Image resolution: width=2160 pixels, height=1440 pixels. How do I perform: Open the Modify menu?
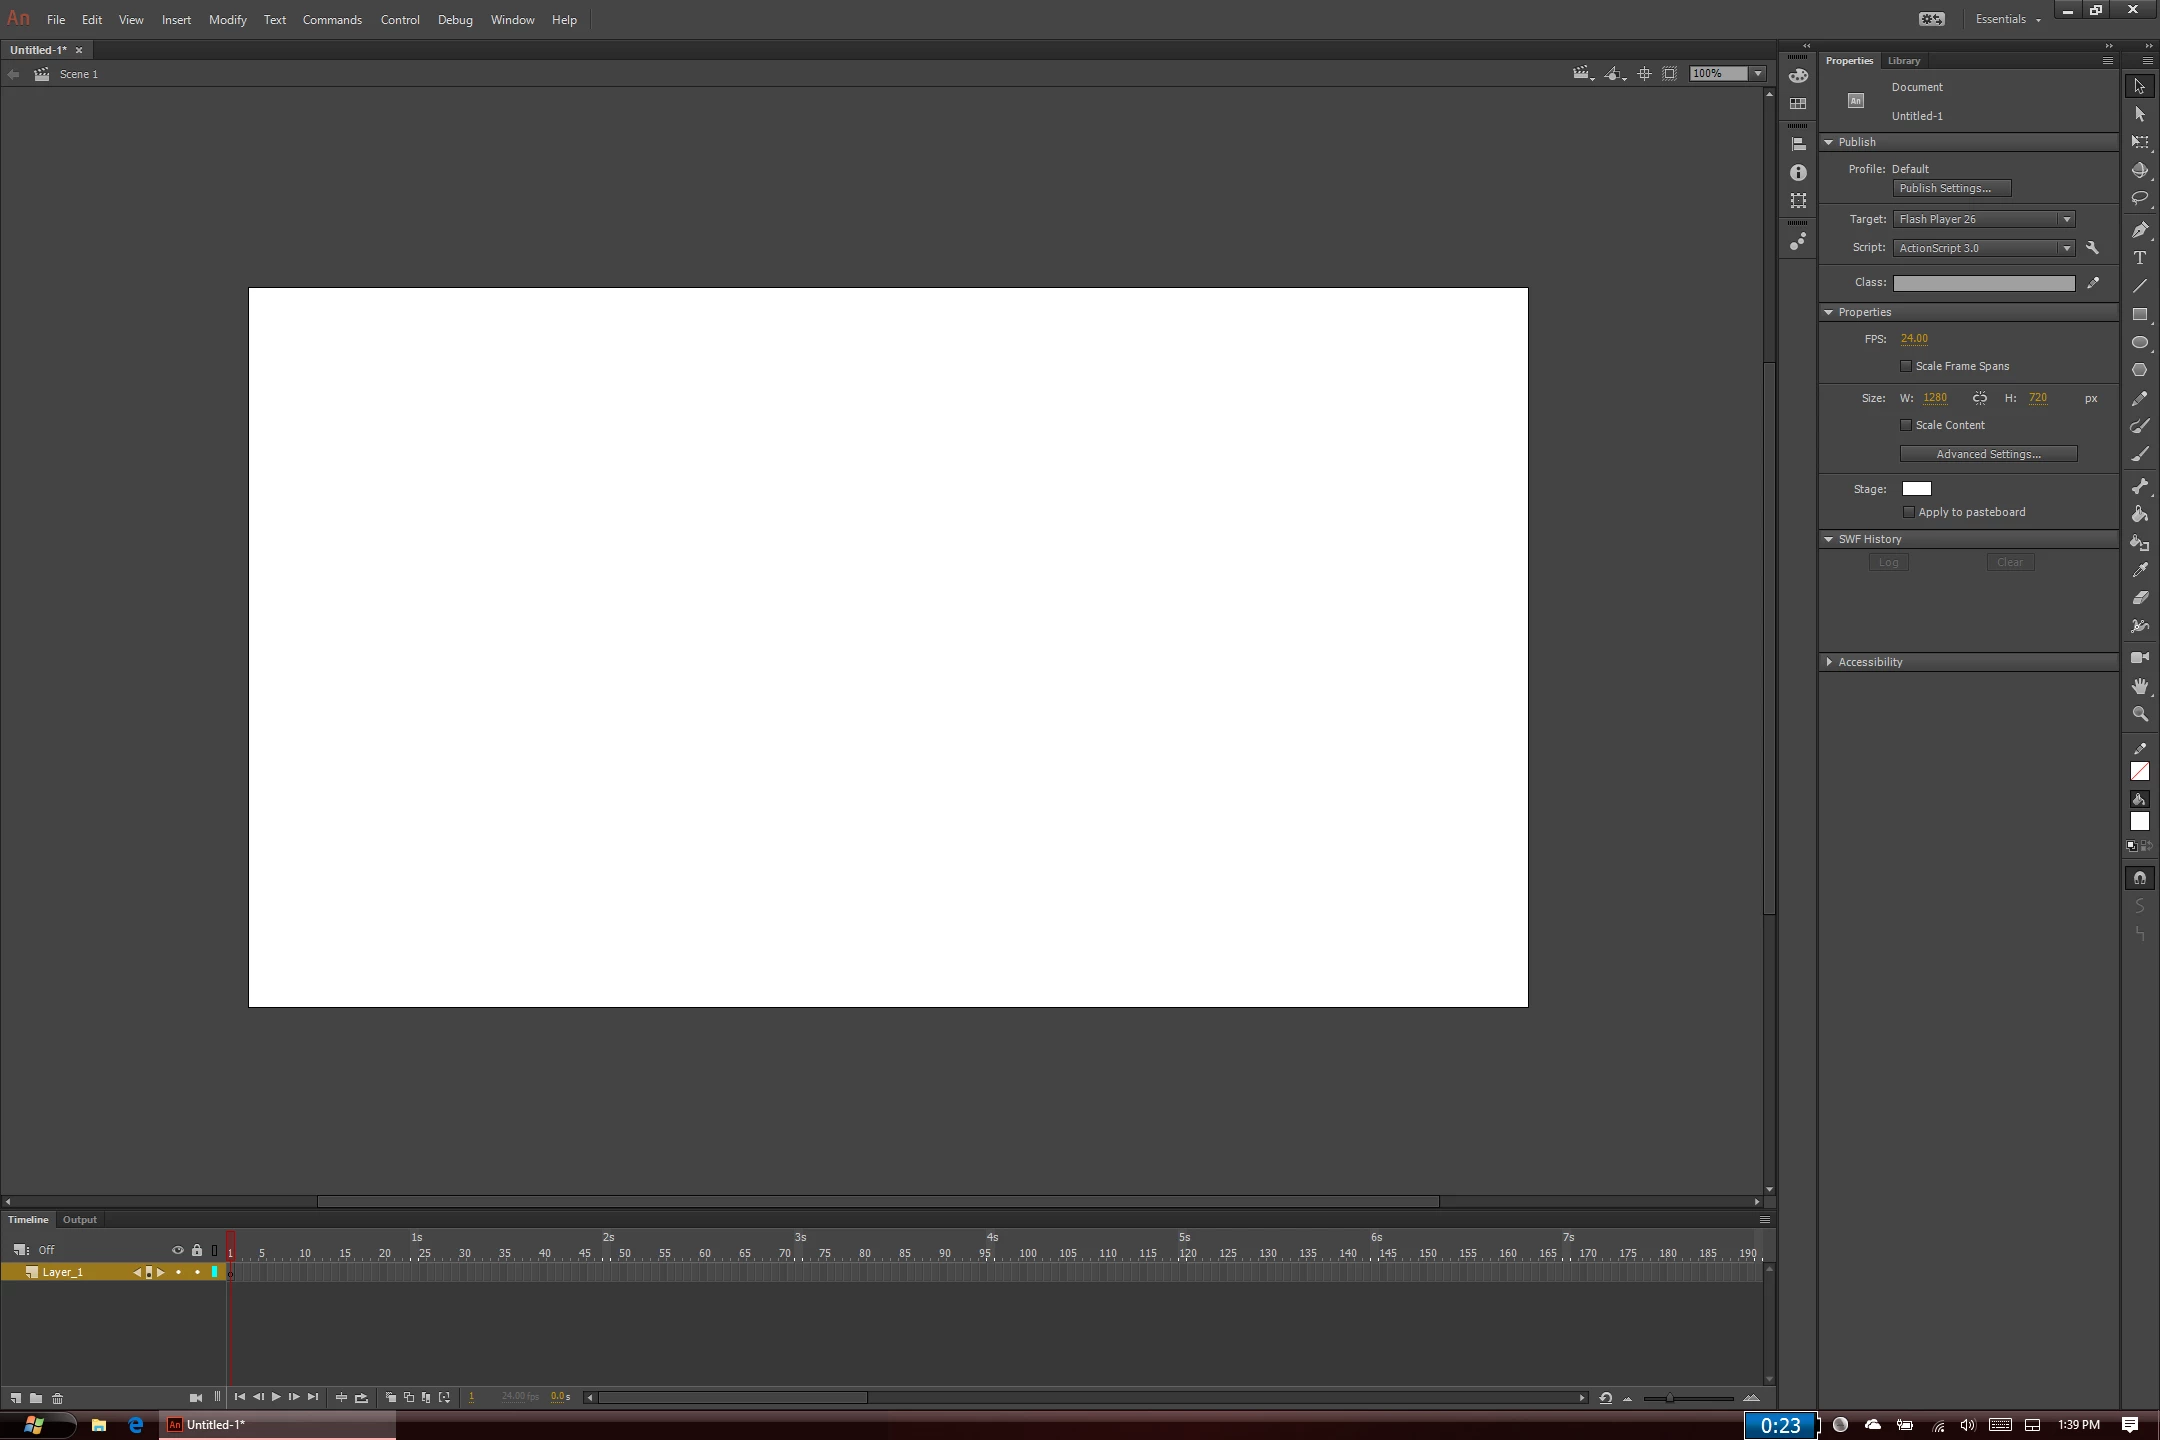click(x=227, y=20)
